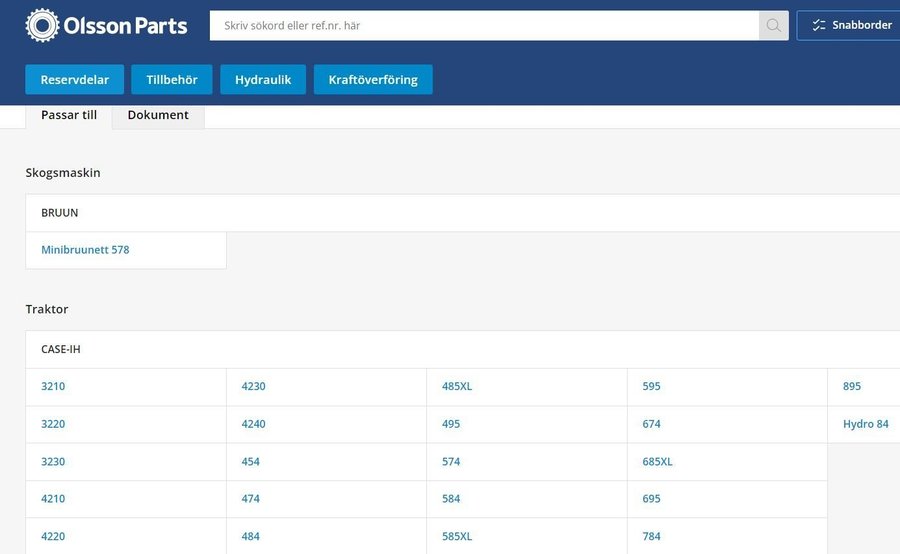The image size is (900, 554).
Task: Open the Kraftöverföring category menu
Action: [x=373, y=80]
